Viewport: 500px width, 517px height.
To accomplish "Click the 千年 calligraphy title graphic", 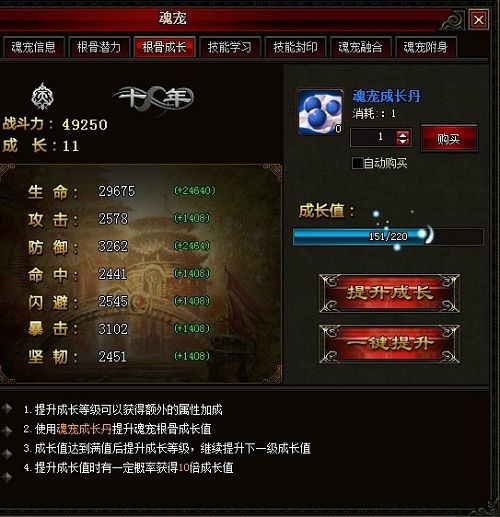I will [154, 98].
